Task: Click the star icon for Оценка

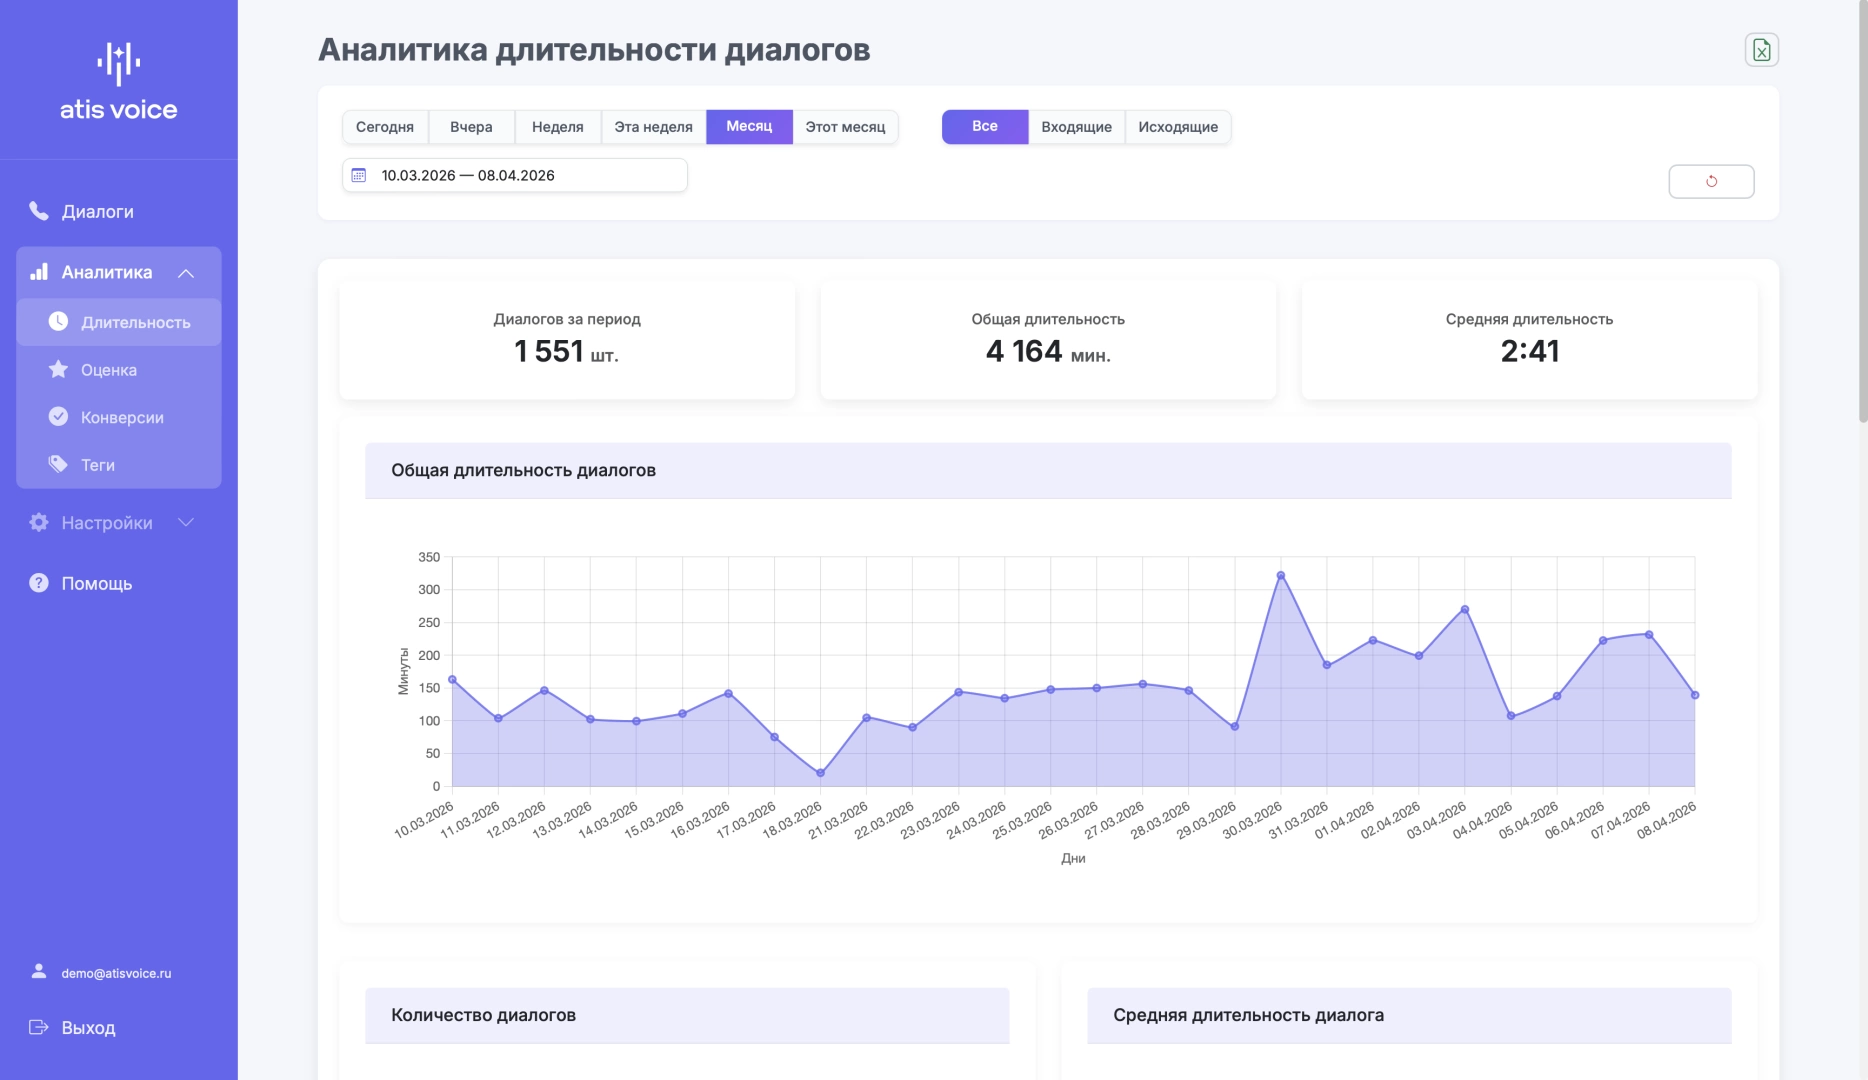Action: coord(59,369)
